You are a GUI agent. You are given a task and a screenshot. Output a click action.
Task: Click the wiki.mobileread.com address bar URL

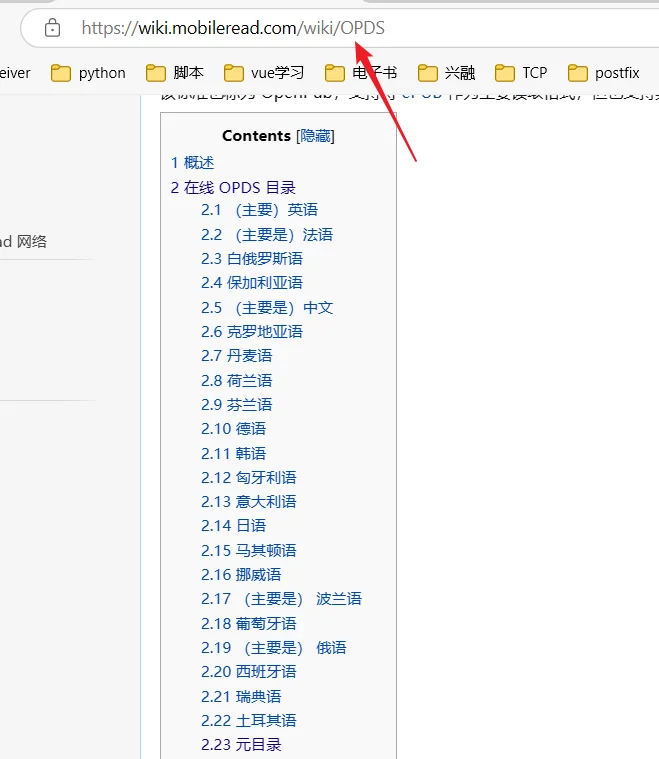(233, 28)
